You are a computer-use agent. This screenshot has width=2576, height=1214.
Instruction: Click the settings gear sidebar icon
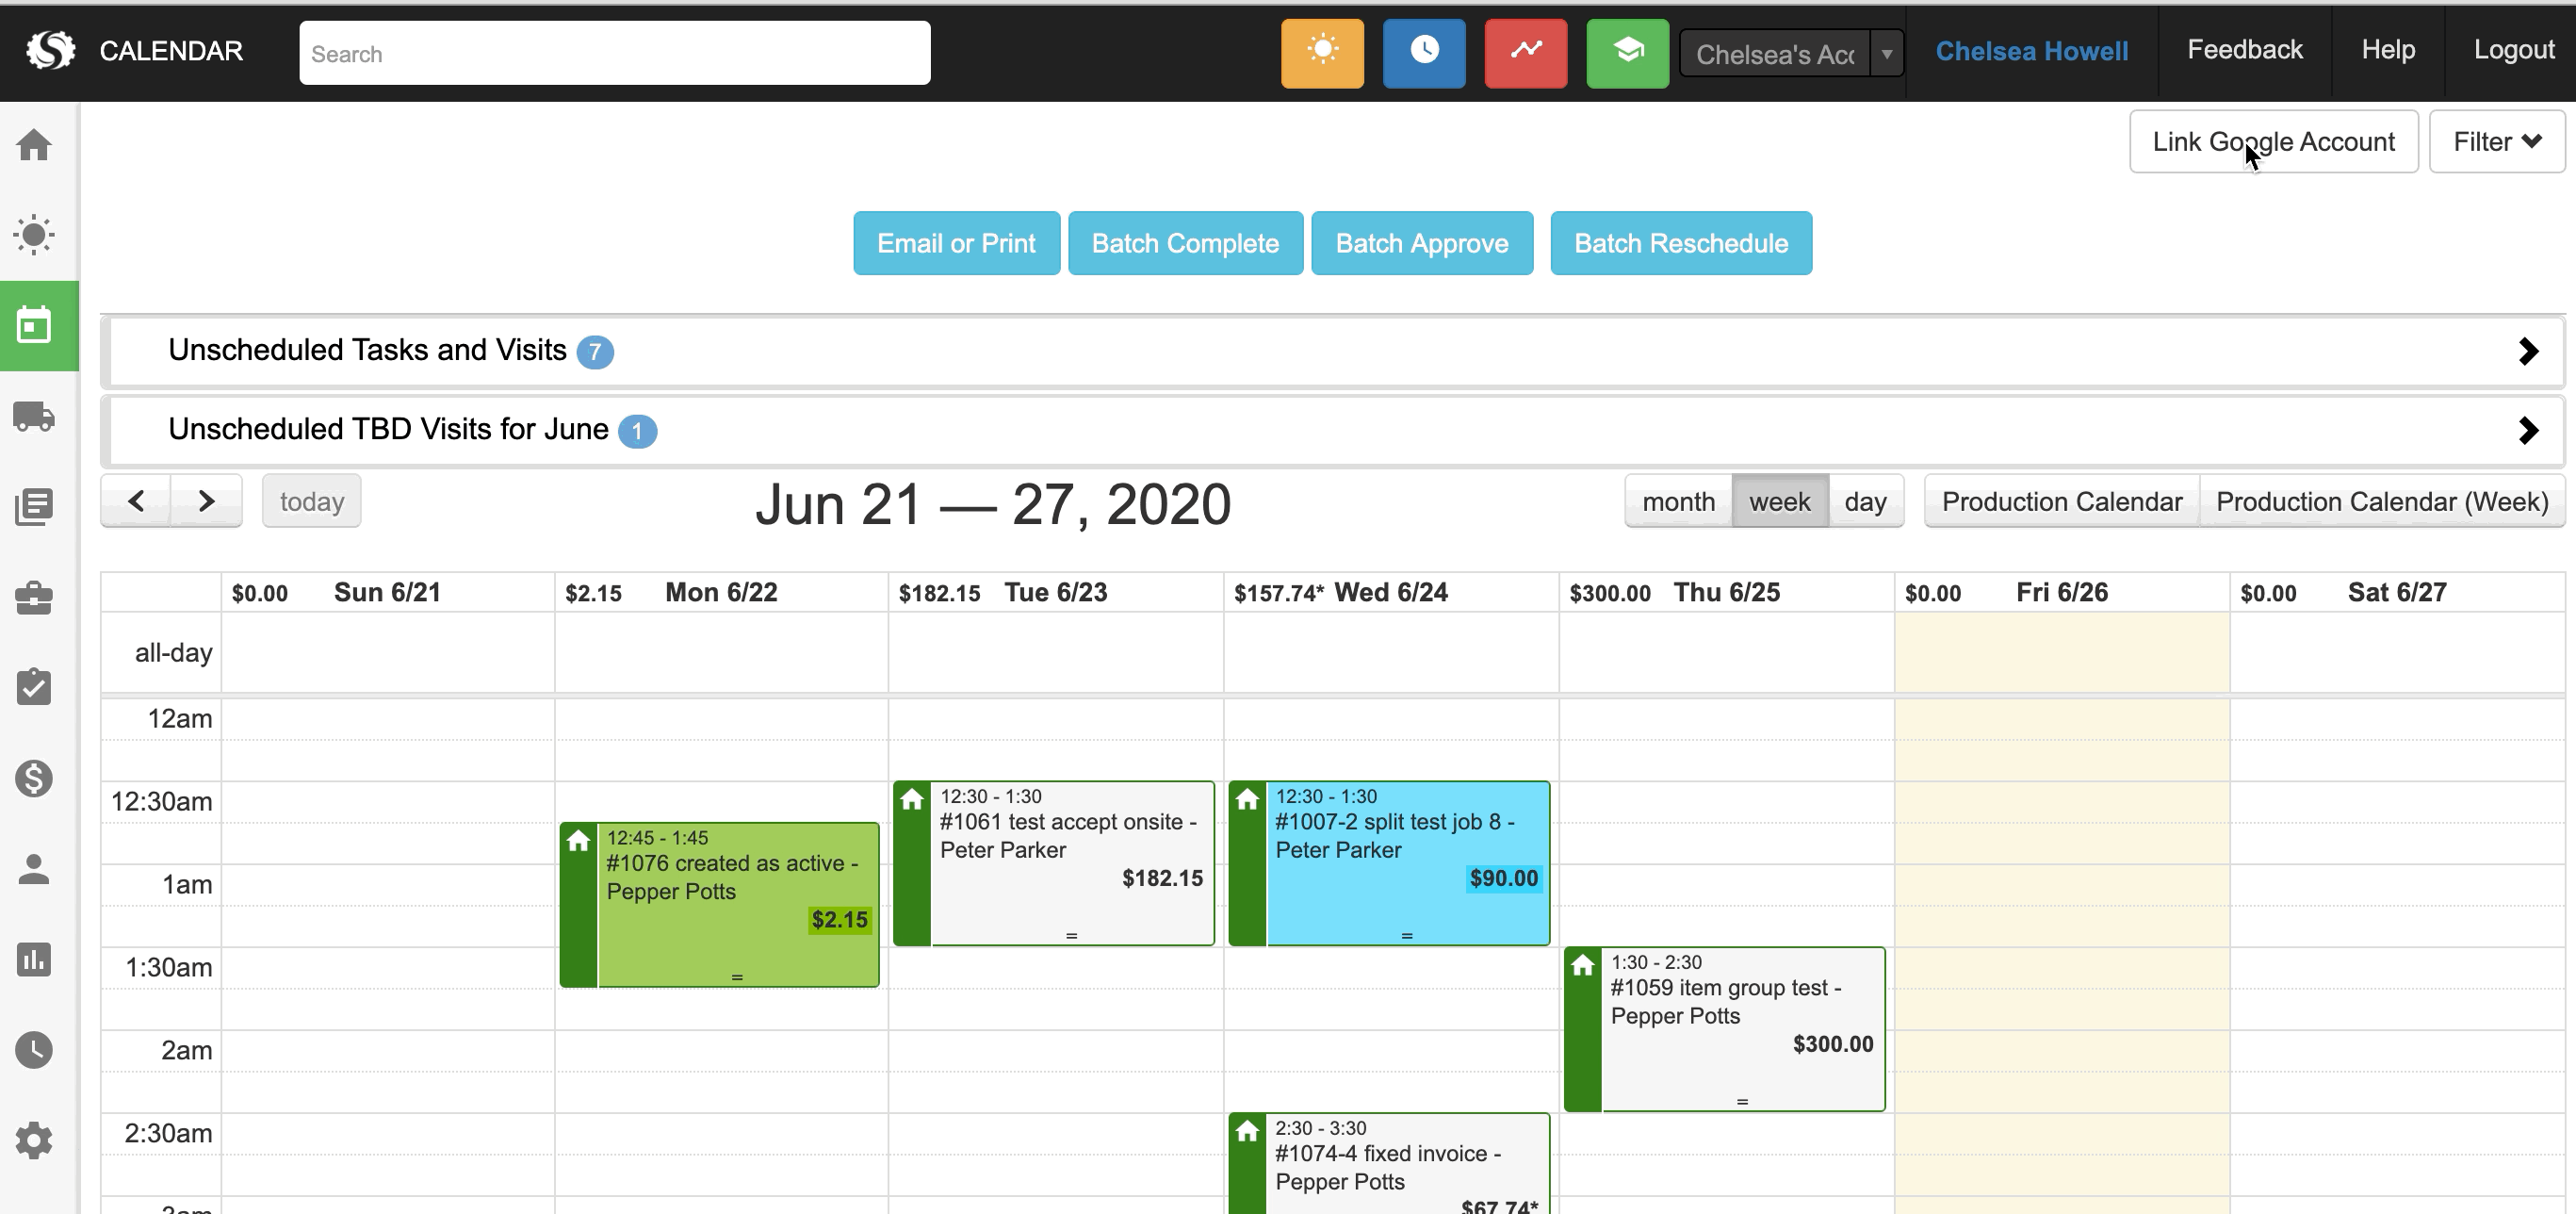tap(34, 1140)
